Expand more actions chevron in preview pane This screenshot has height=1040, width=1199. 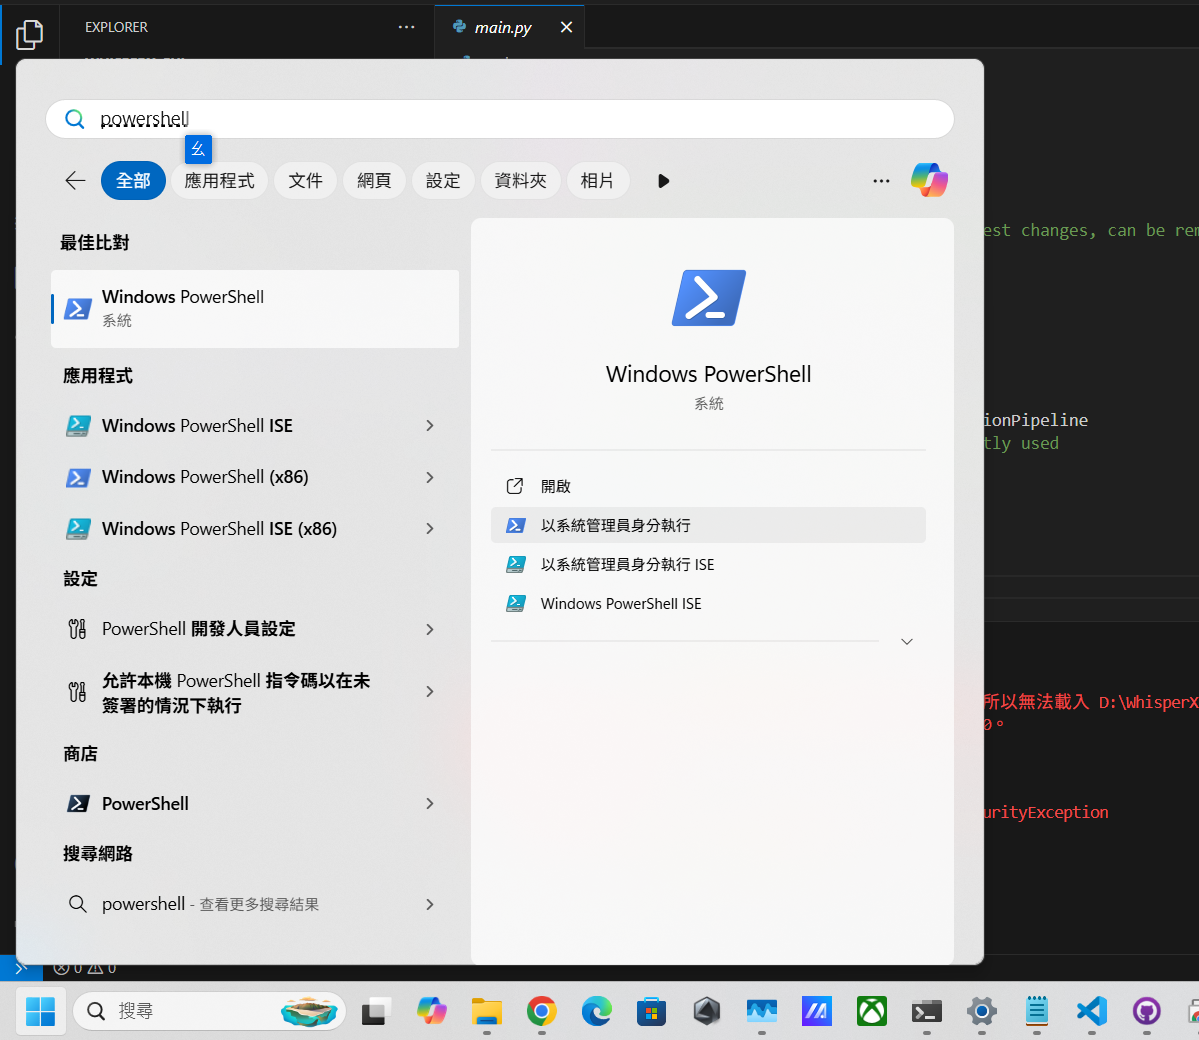point(907,642)
